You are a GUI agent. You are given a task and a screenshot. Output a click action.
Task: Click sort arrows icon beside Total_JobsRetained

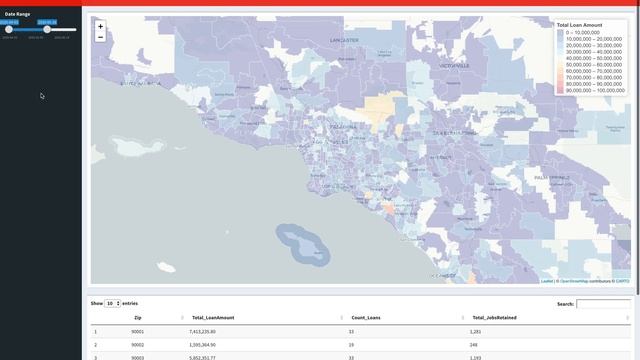click(627, 318)
